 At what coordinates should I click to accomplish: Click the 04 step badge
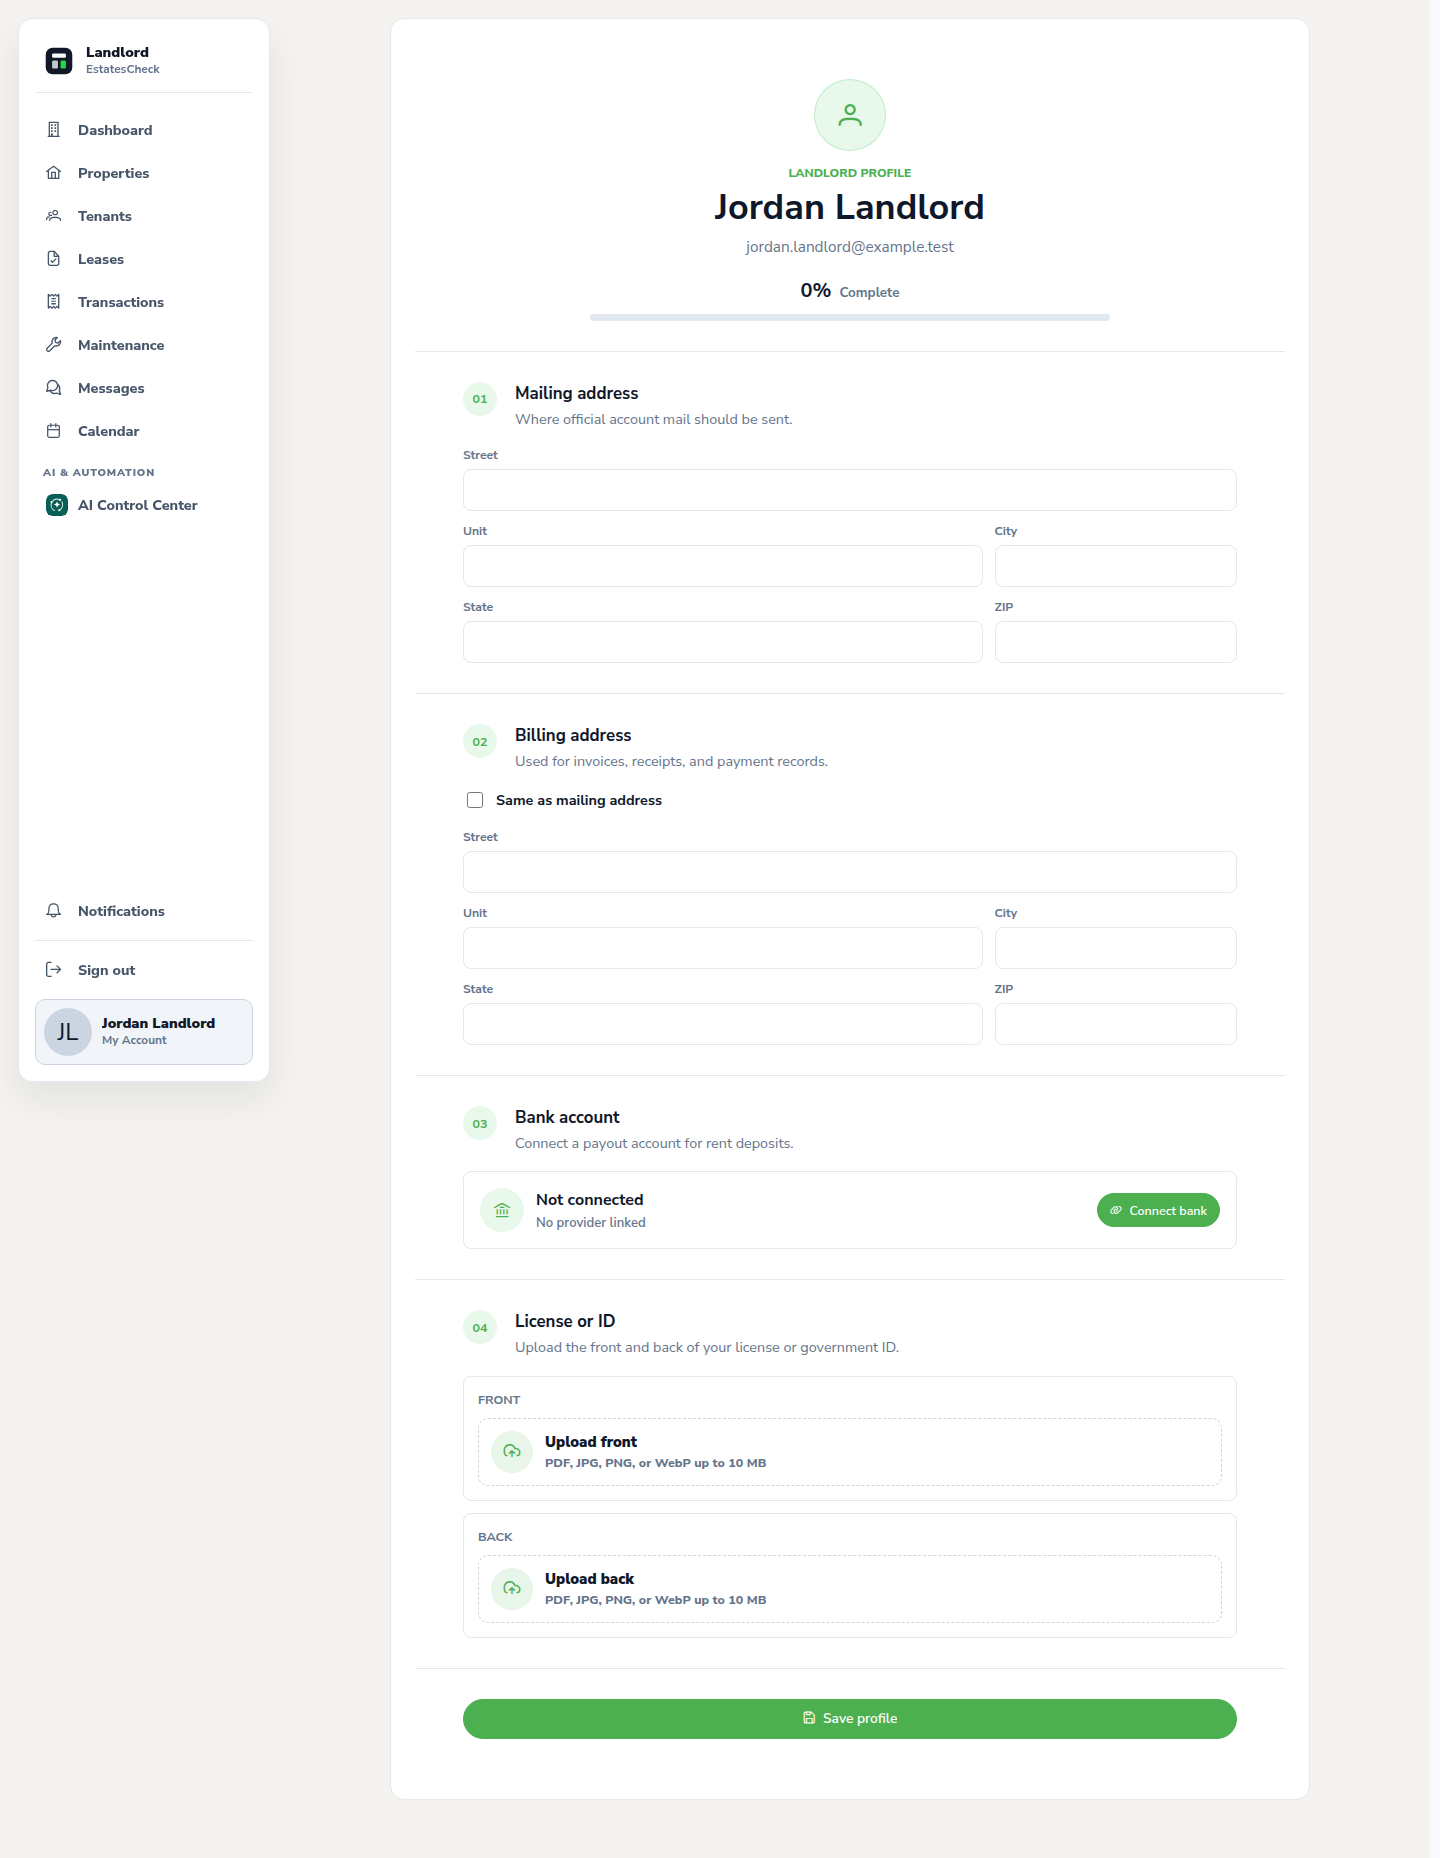point(480,1328)
